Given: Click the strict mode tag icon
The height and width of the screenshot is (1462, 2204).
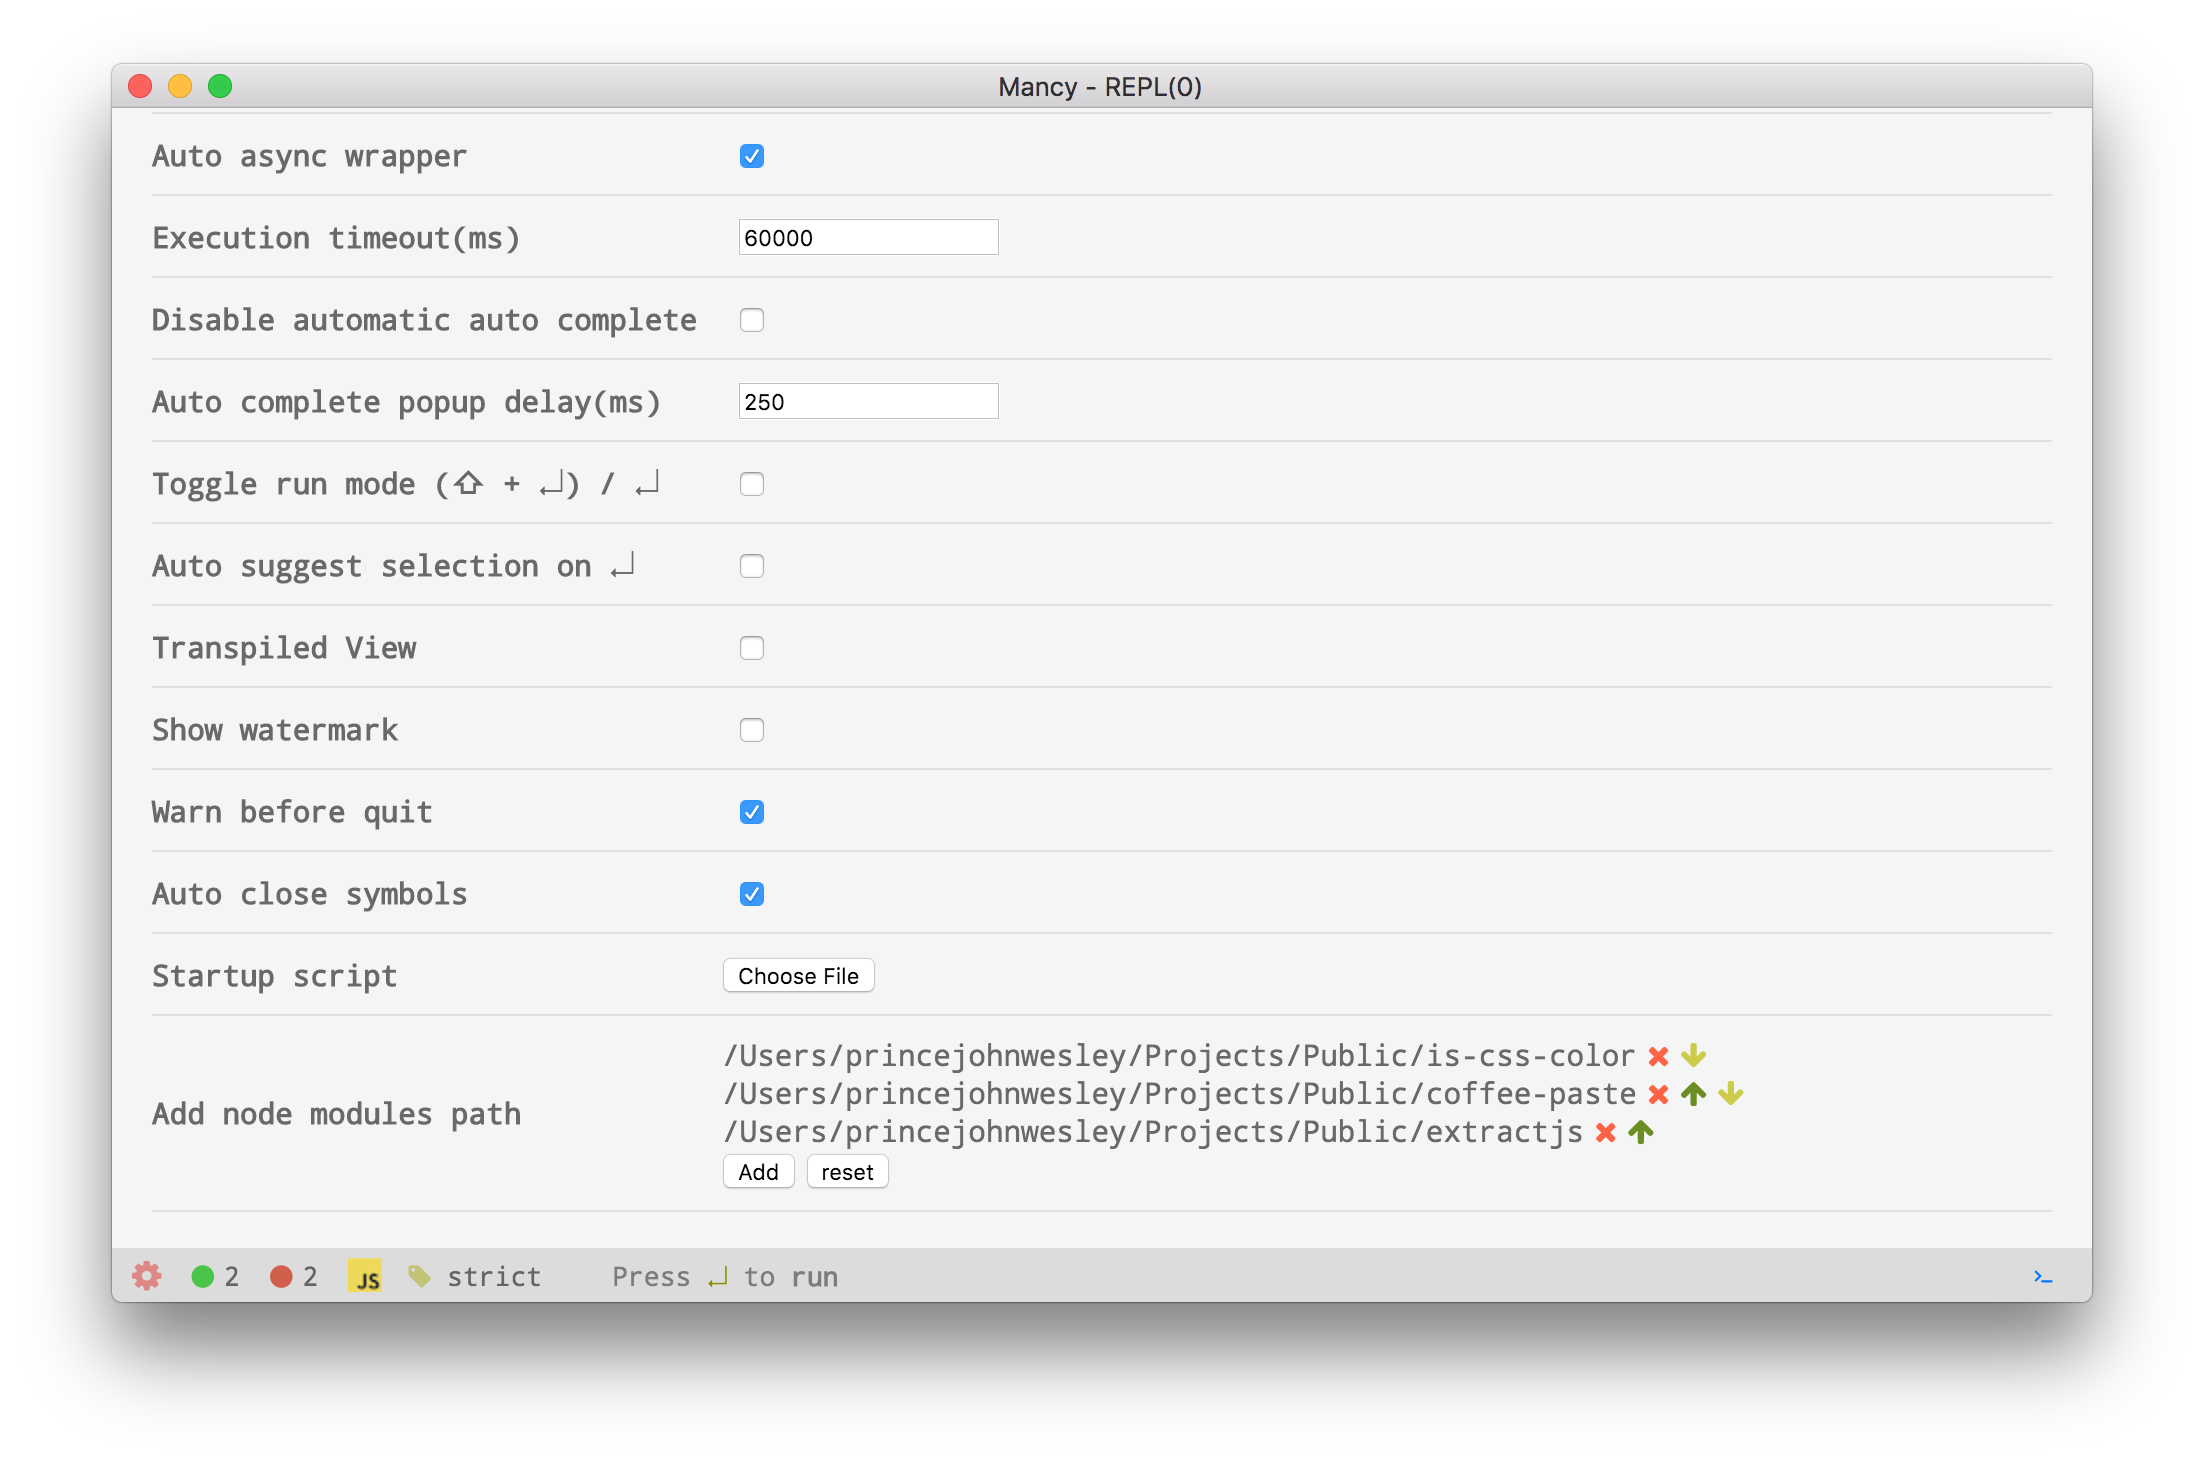Looking at the screenshot, I should 419,1276.
